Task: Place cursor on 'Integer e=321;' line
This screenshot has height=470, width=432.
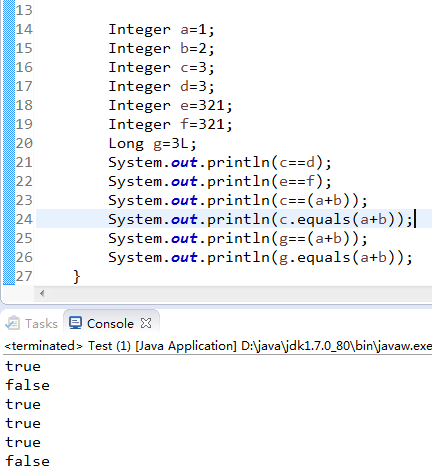Action: click(170, 106)
